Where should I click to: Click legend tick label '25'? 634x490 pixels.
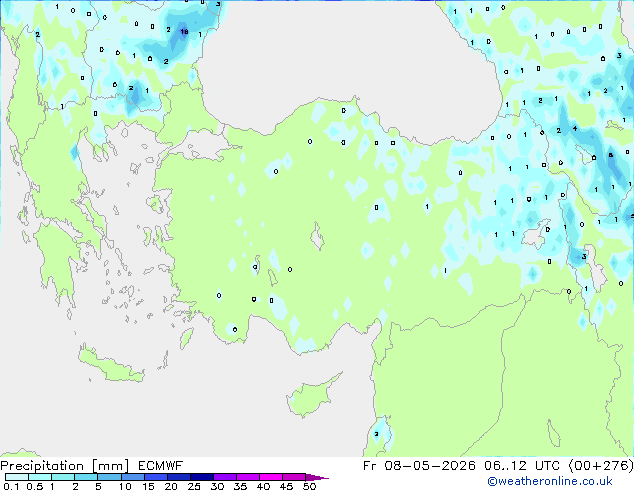[194, 486]
